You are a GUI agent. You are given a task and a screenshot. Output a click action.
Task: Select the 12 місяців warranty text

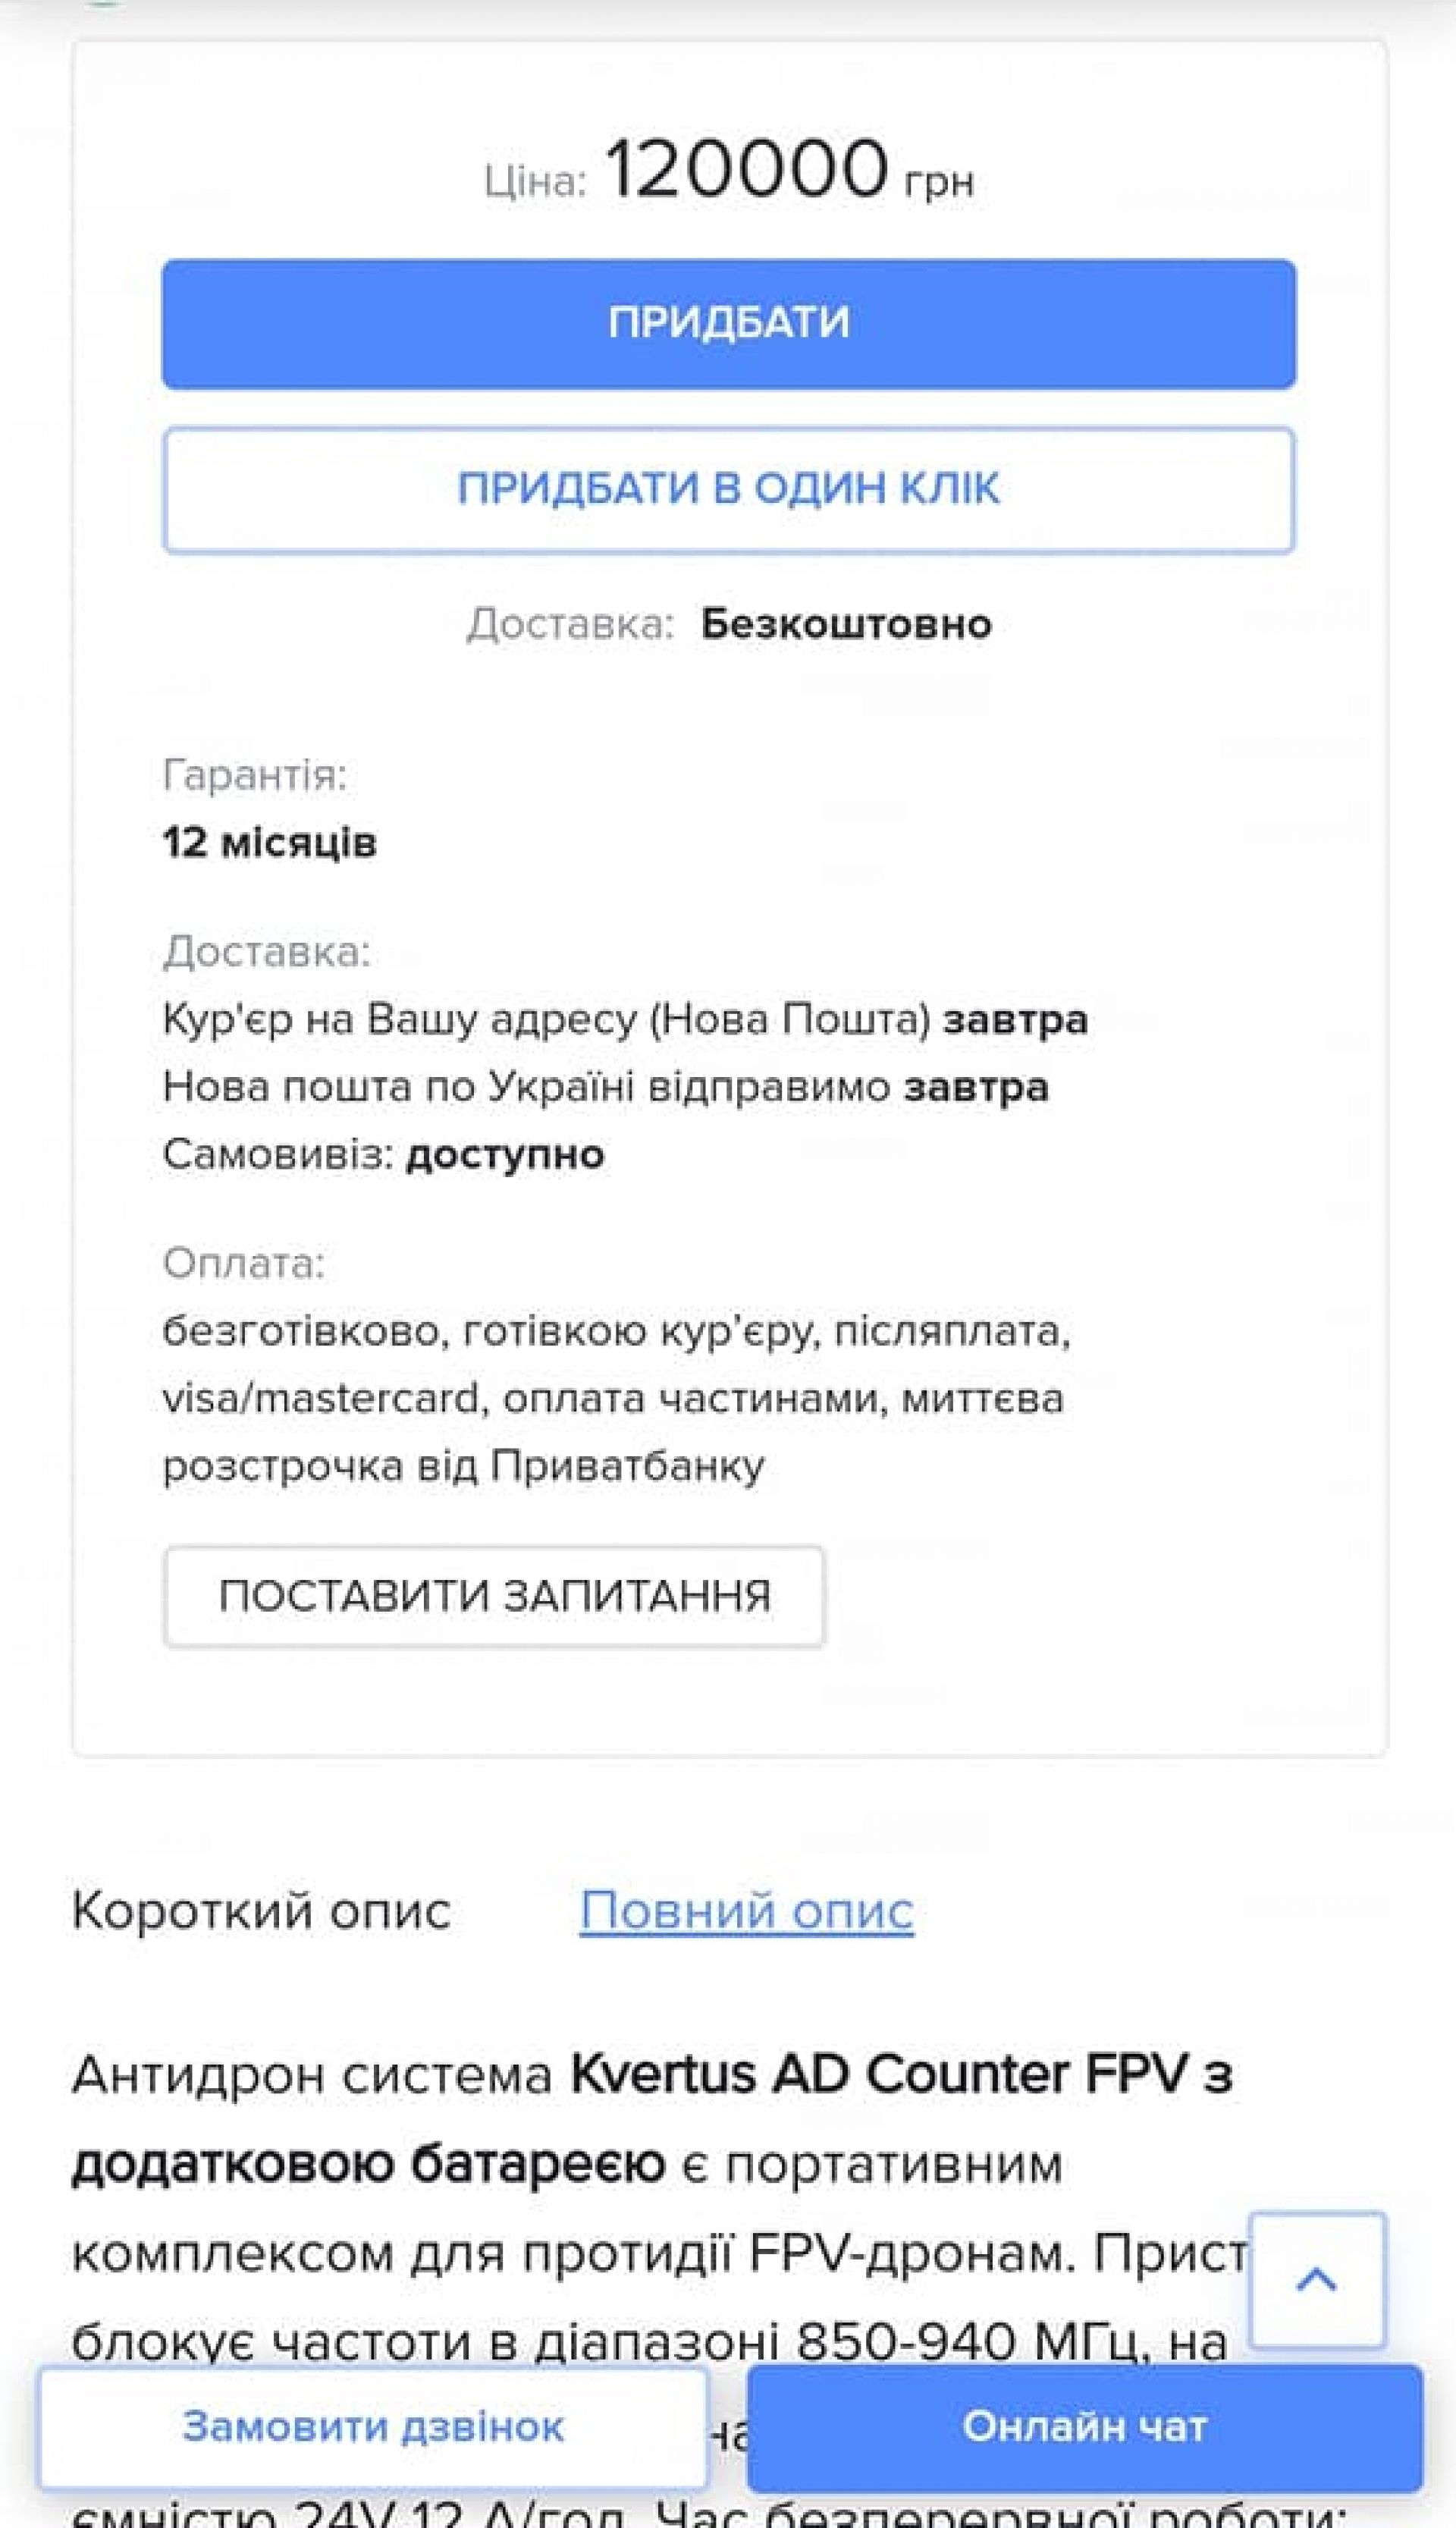270,842
